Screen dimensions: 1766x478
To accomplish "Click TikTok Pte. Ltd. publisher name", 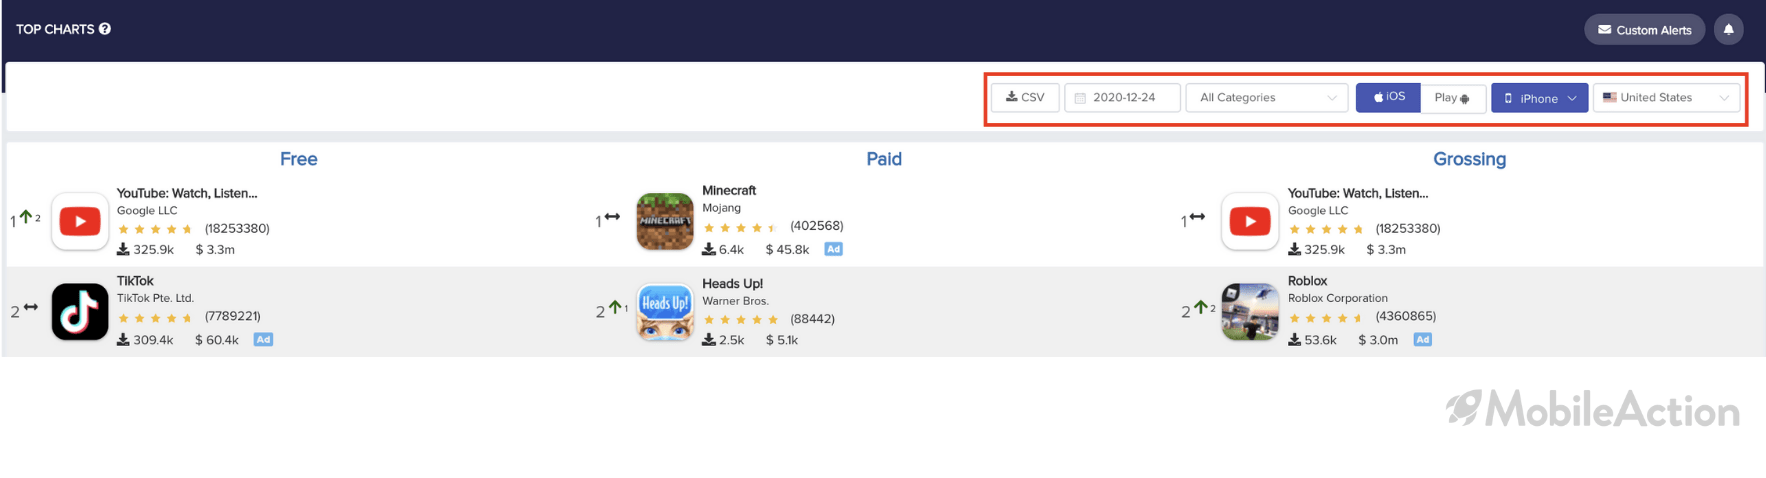I will 155,298.
